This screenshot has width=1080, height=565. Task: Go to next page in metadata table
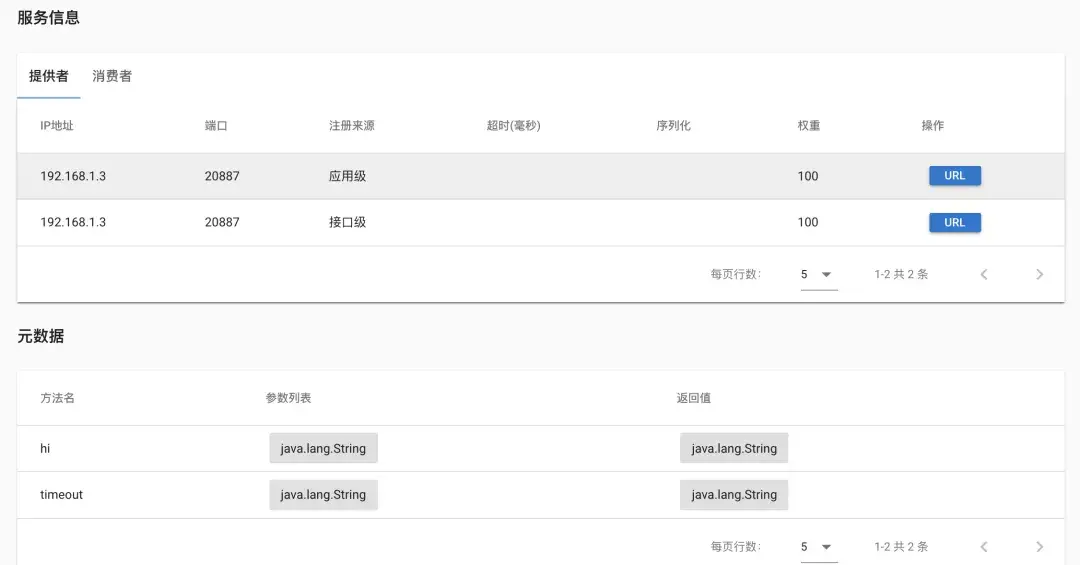tap(1039, 546)
